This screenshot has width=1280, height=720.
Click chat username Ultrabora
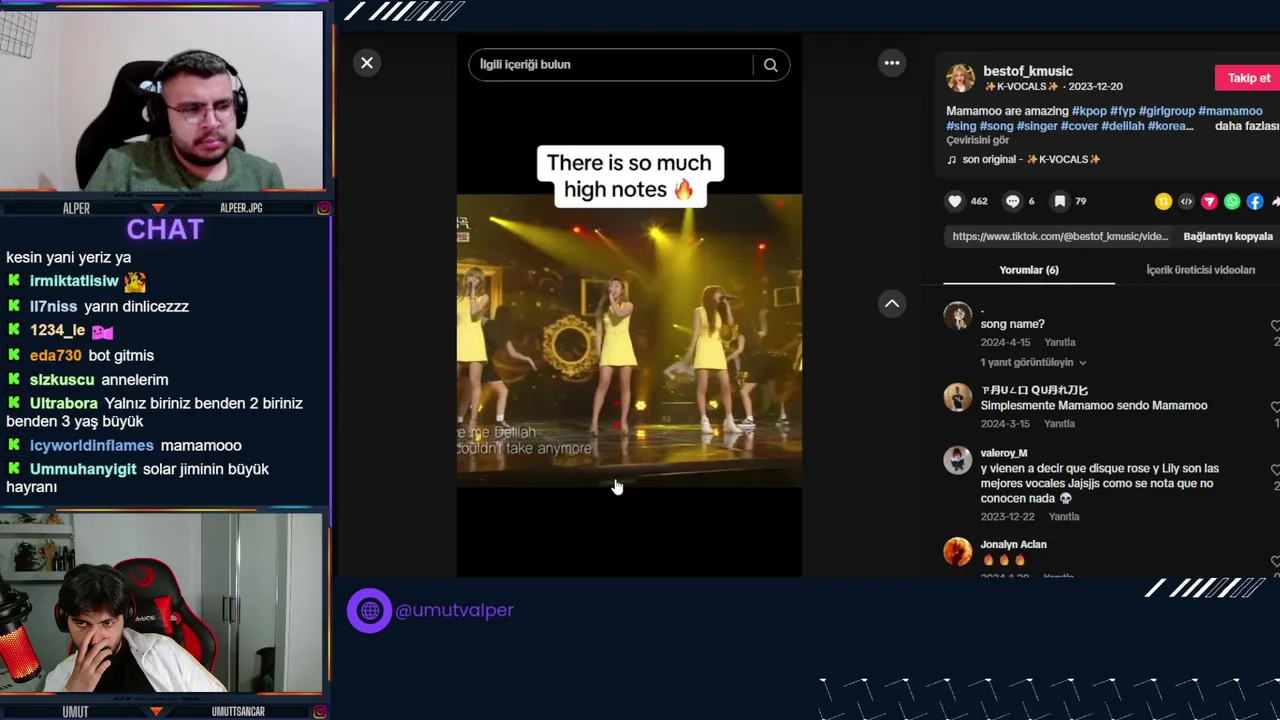[64, 404]
